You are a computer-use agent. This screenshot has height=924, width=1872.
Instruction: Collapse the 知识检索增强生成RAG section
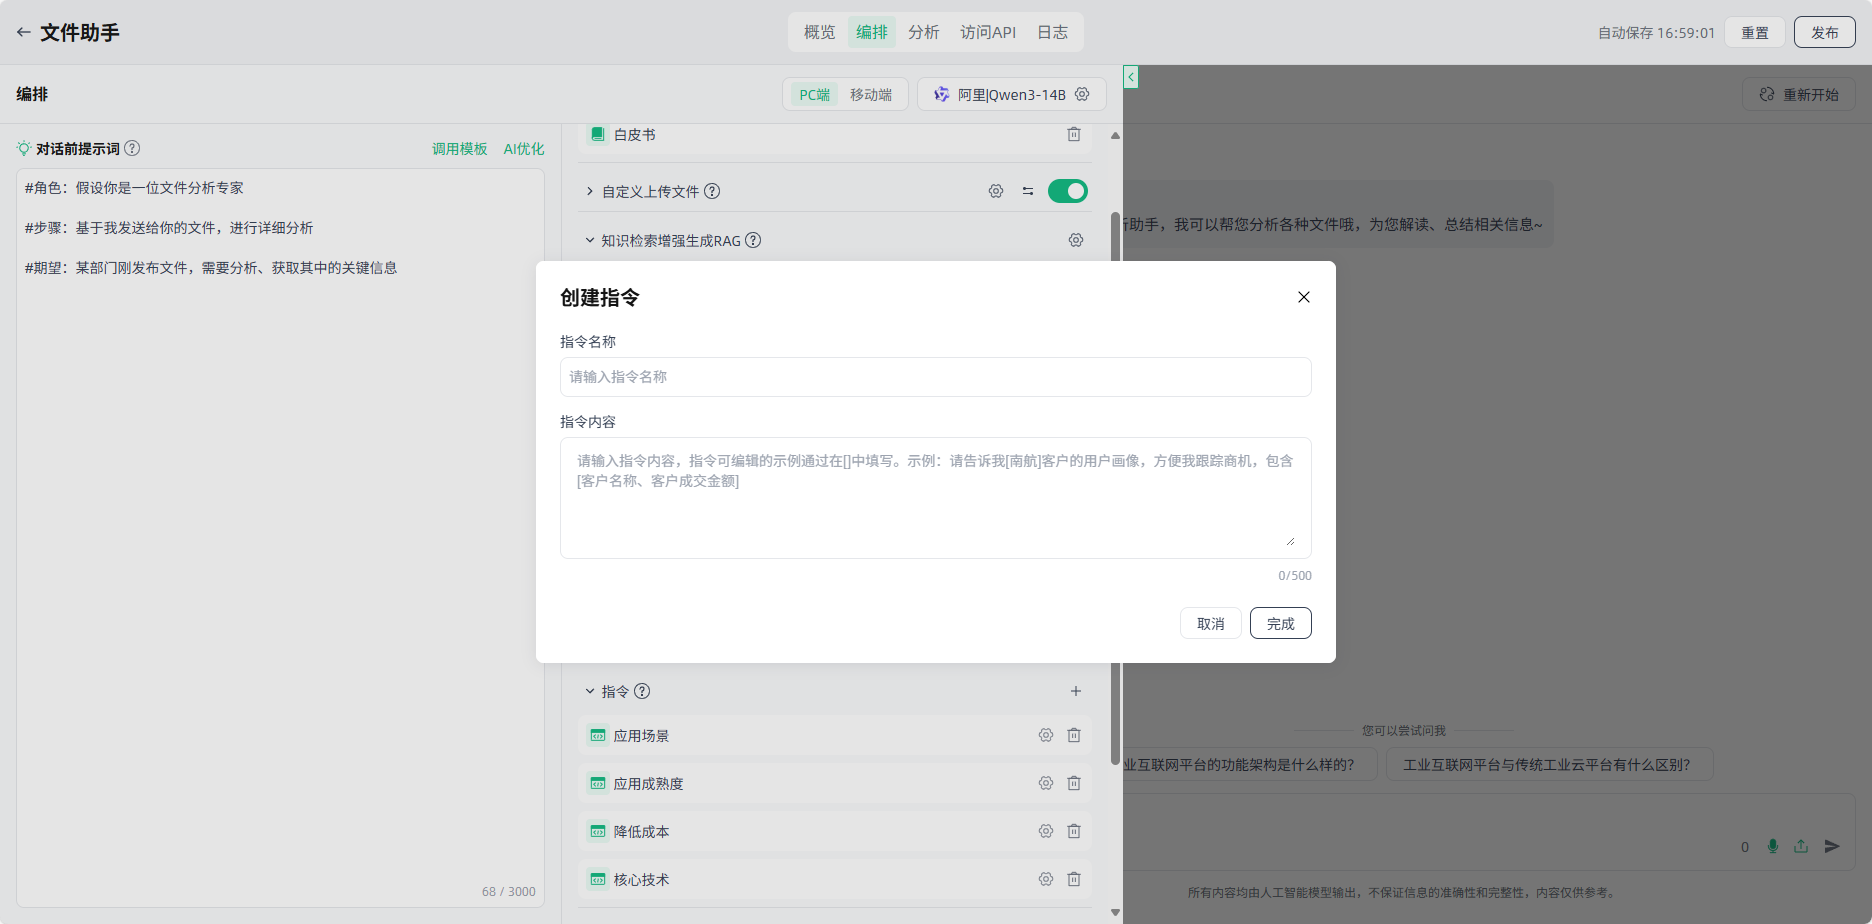pos(590,240)
